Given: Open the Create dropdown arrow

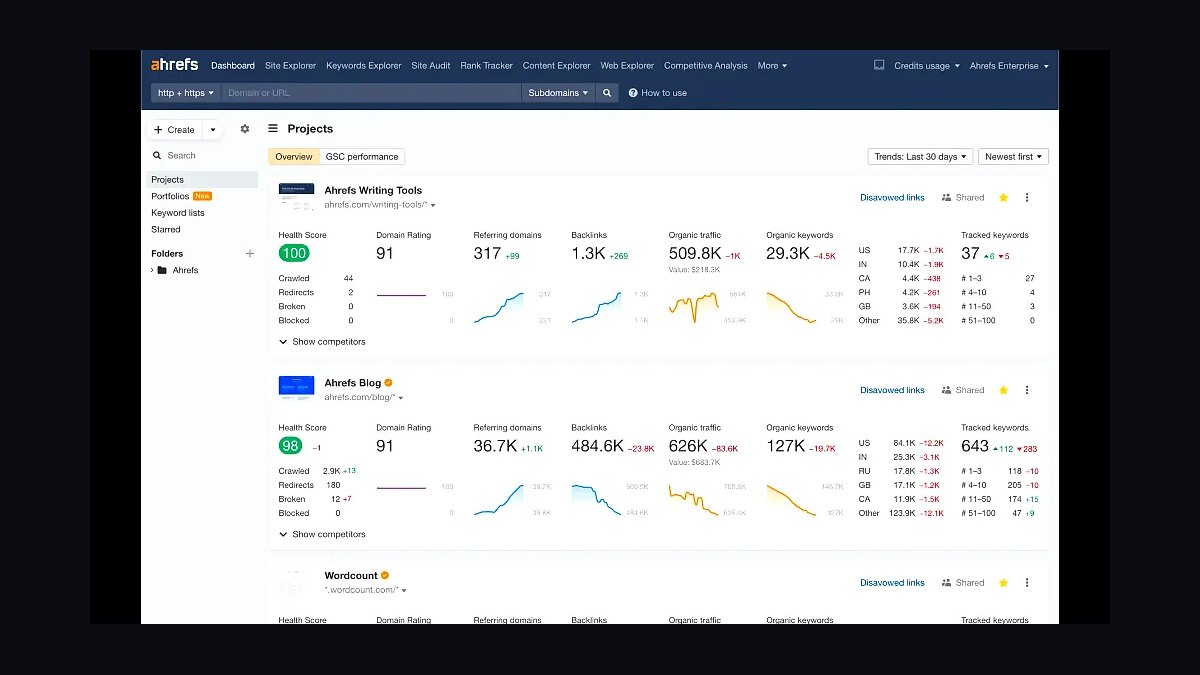Looking at the screenshot, I should (x=213, y=130).
